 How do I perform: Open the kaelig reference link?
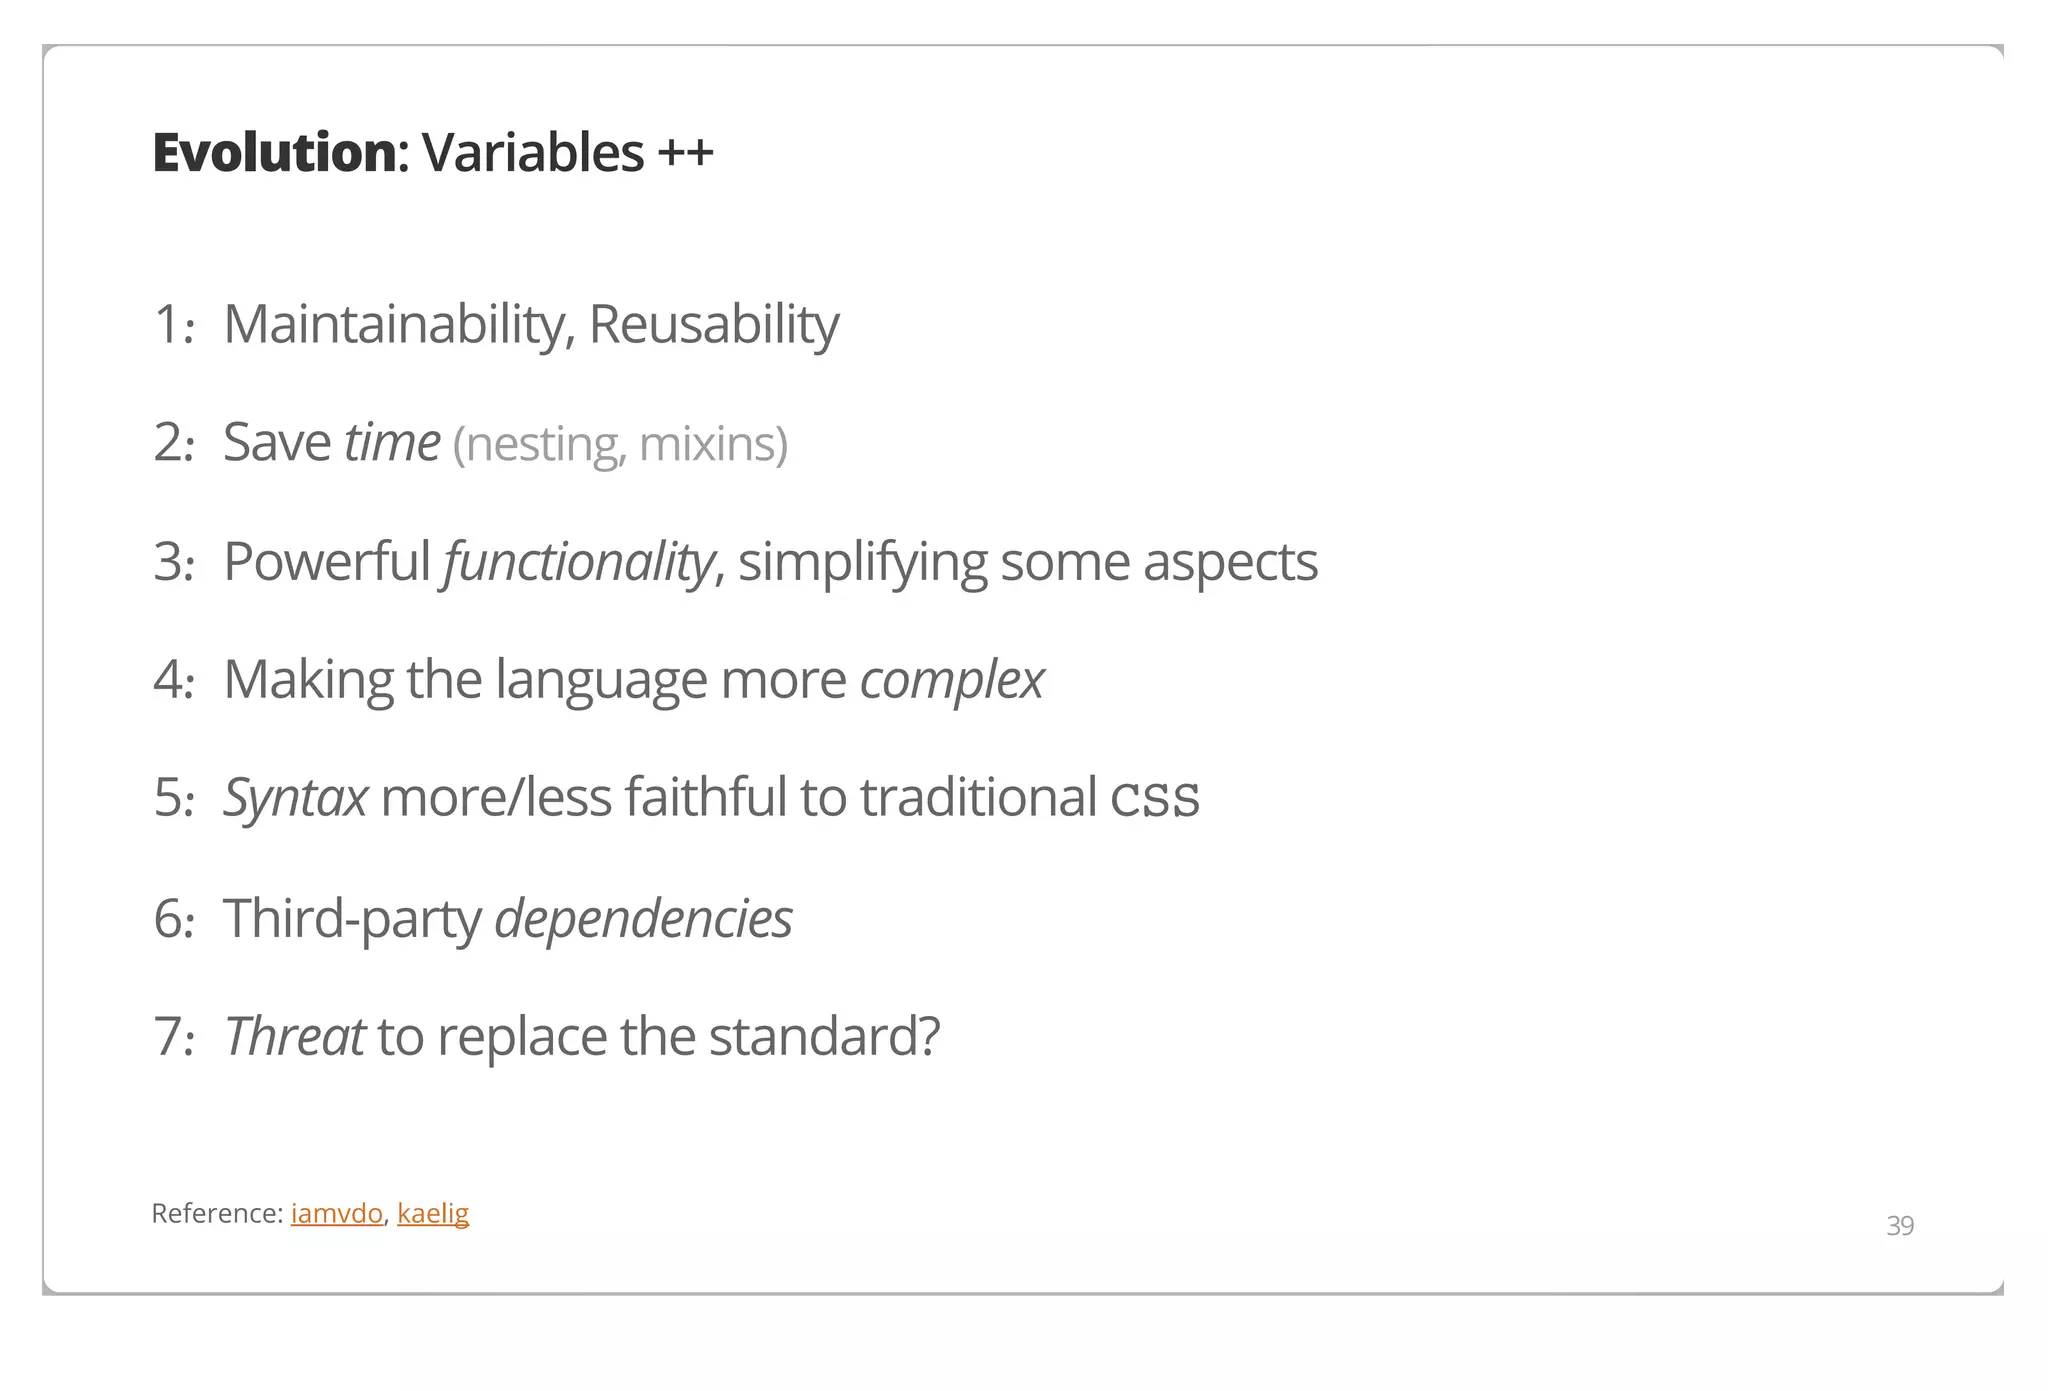pyautogui.click(x=432, y=1213)
